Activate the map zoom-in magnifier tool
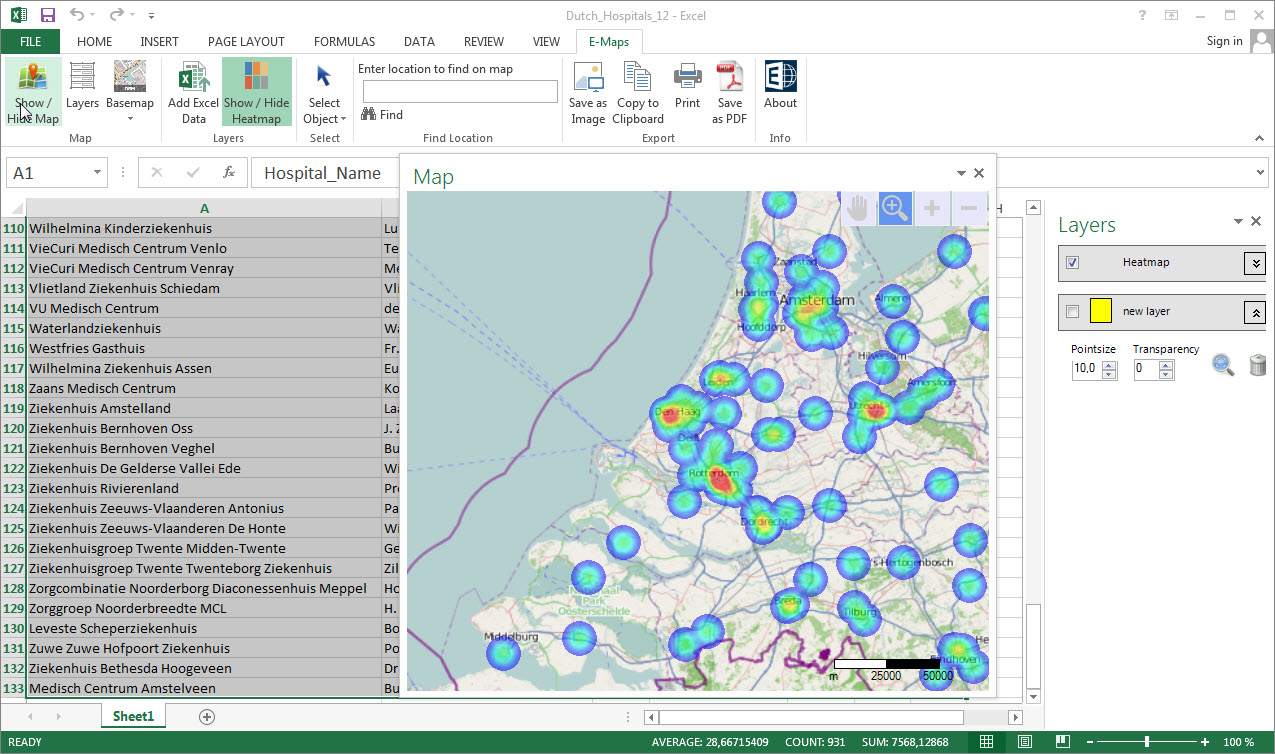 (x=894, y=207)
